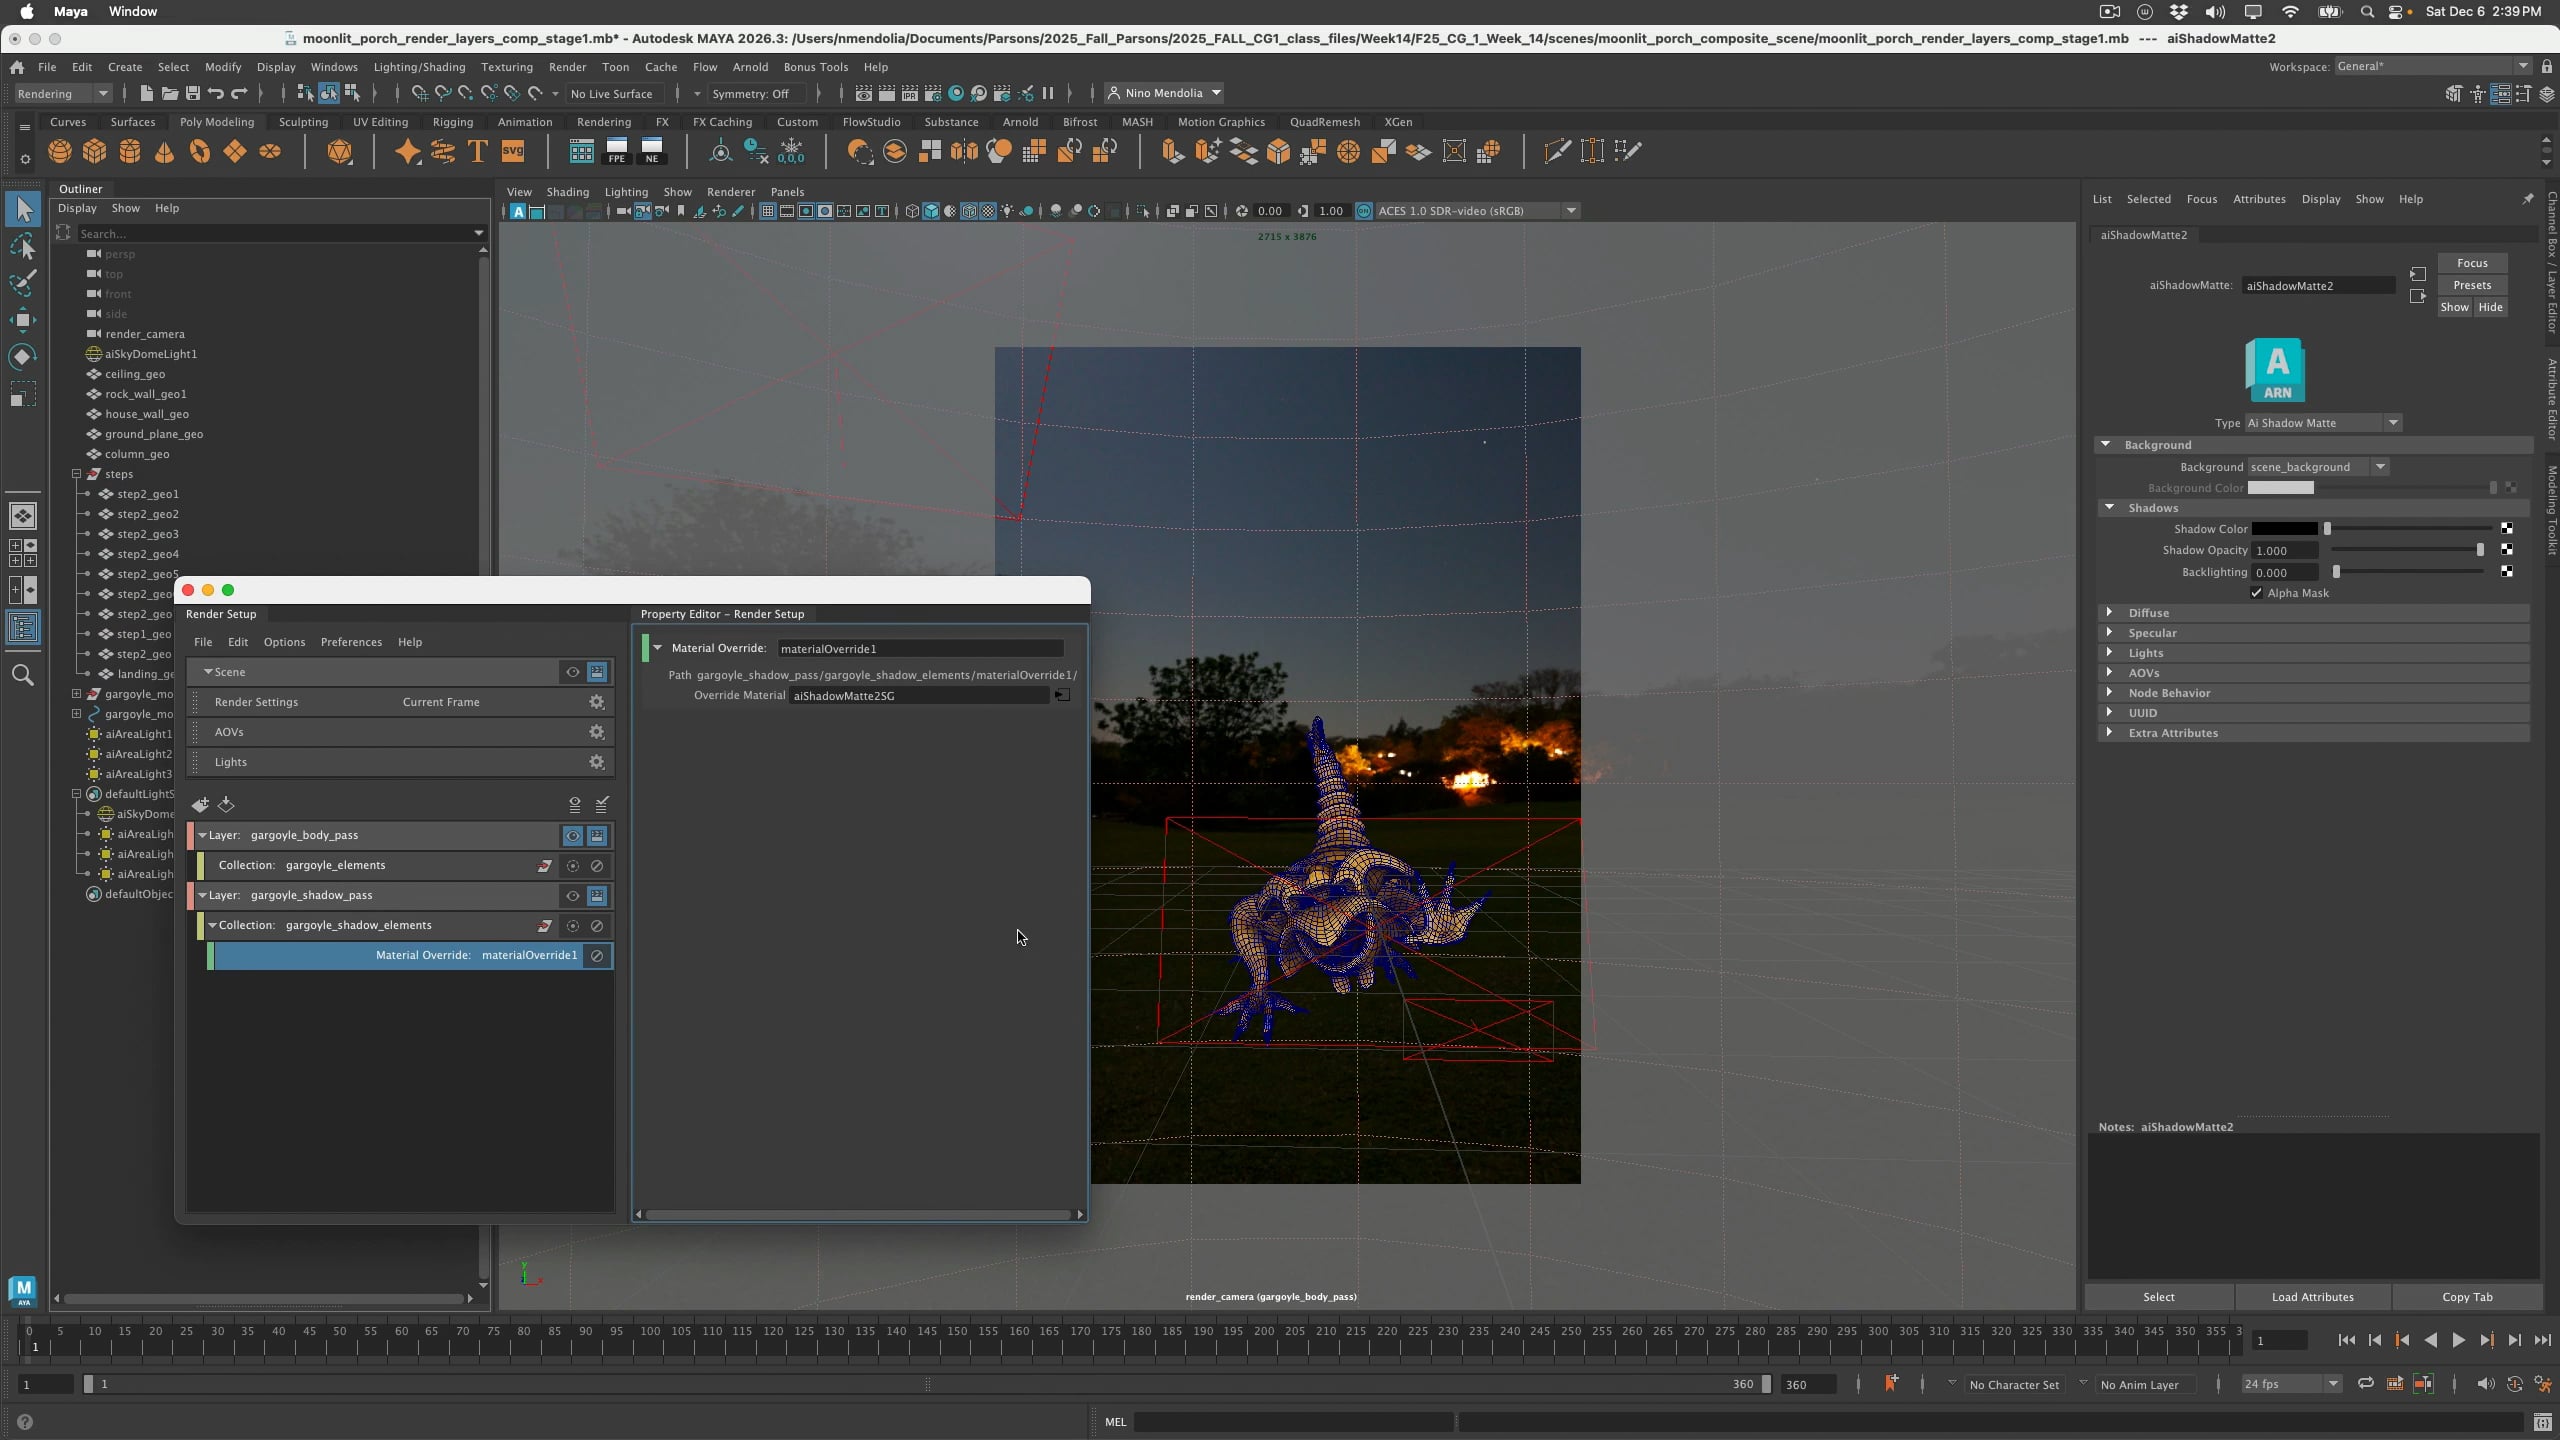Open Options menu in Render Setup window
Viewport: 2560px width, 1440px height.
click(284, 642)
